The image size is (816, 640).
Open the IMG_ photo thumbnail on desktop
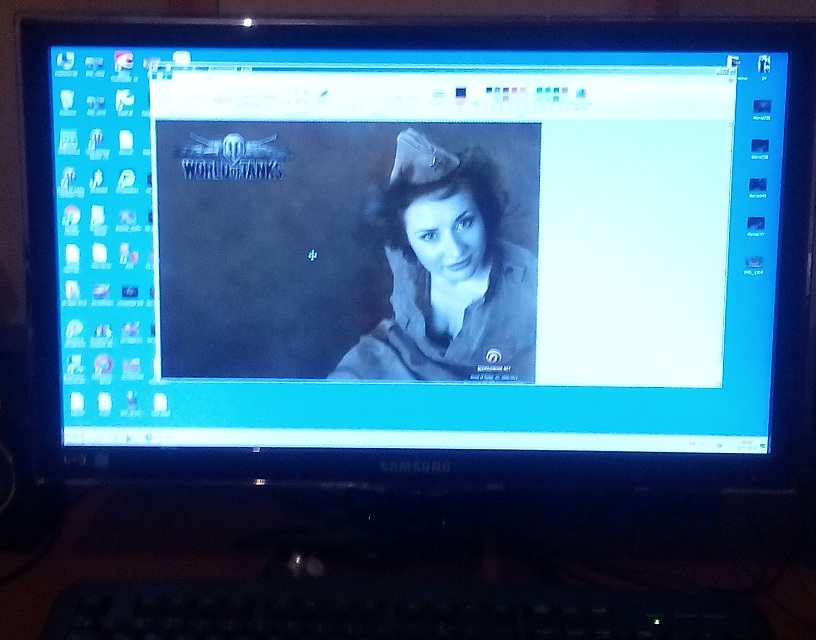coord(754,265)
